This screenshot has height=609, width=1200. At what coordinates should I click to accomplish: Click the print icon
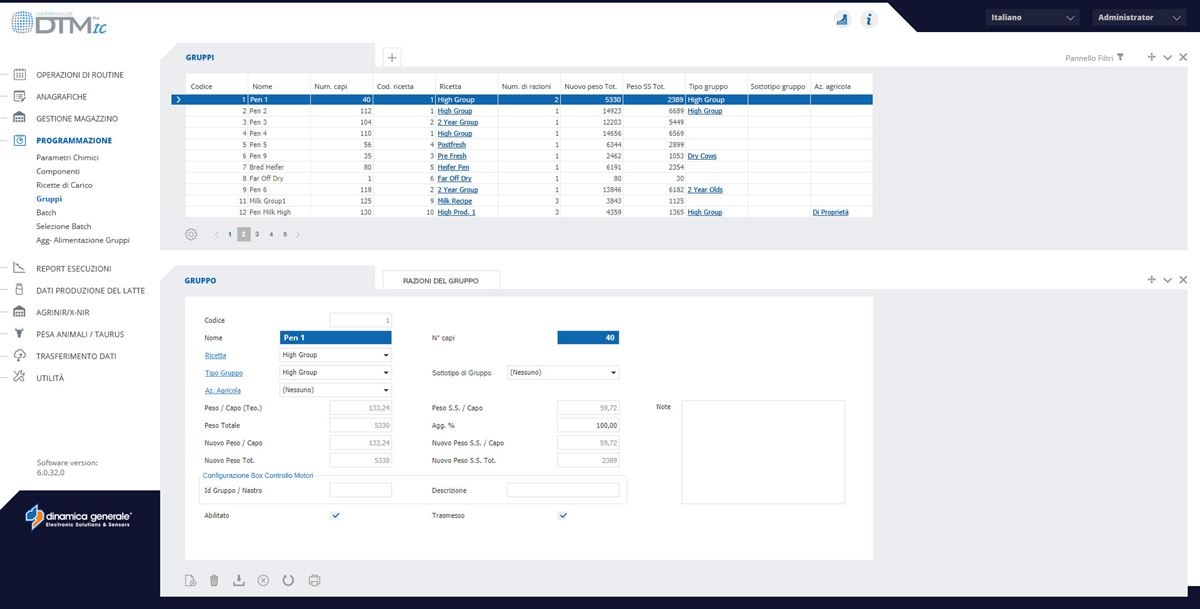click(x=315, y=580)
